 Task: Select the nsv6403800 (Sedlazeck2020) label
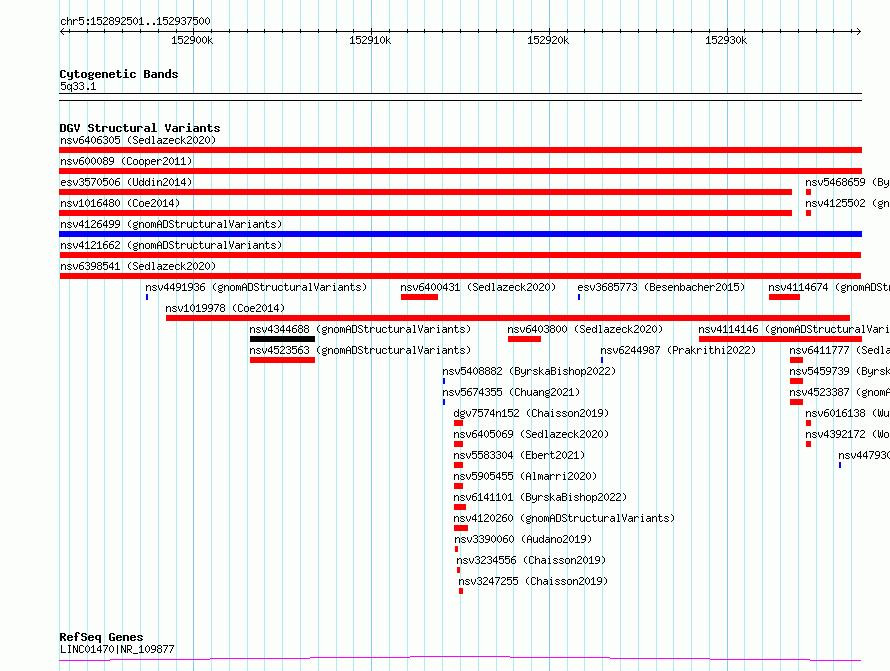(585, 329)
